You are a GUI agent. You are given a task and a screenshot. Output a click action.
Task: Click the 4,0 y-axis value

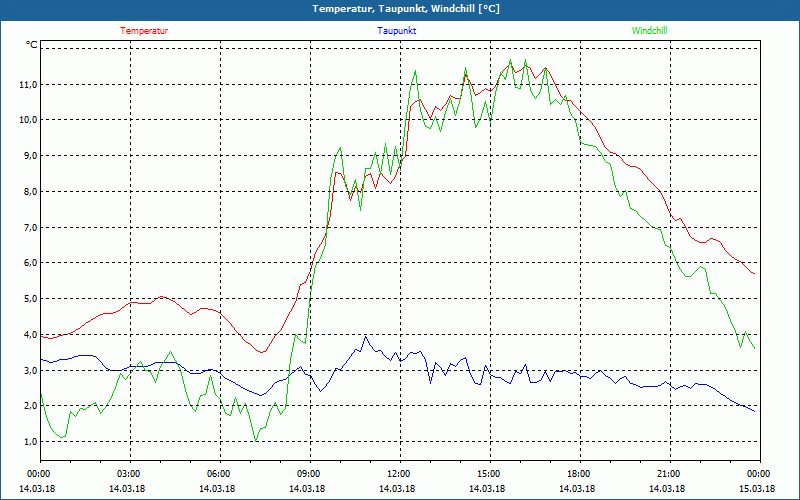pos(30,335)
